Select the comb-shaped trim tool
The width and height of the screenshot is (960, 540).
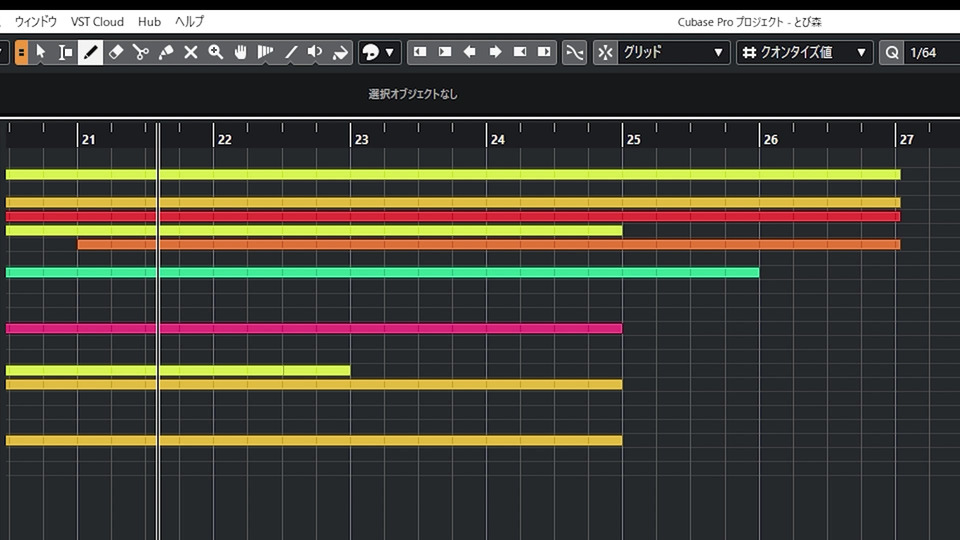(x=265, y=52)
